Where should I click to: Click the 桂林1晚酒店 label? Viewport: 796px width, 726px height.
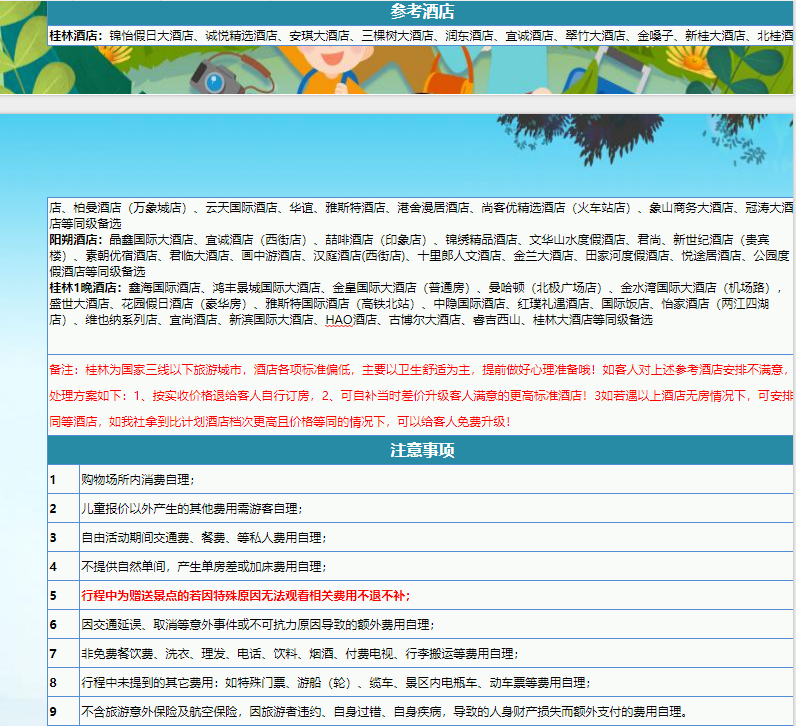point(85,288)
